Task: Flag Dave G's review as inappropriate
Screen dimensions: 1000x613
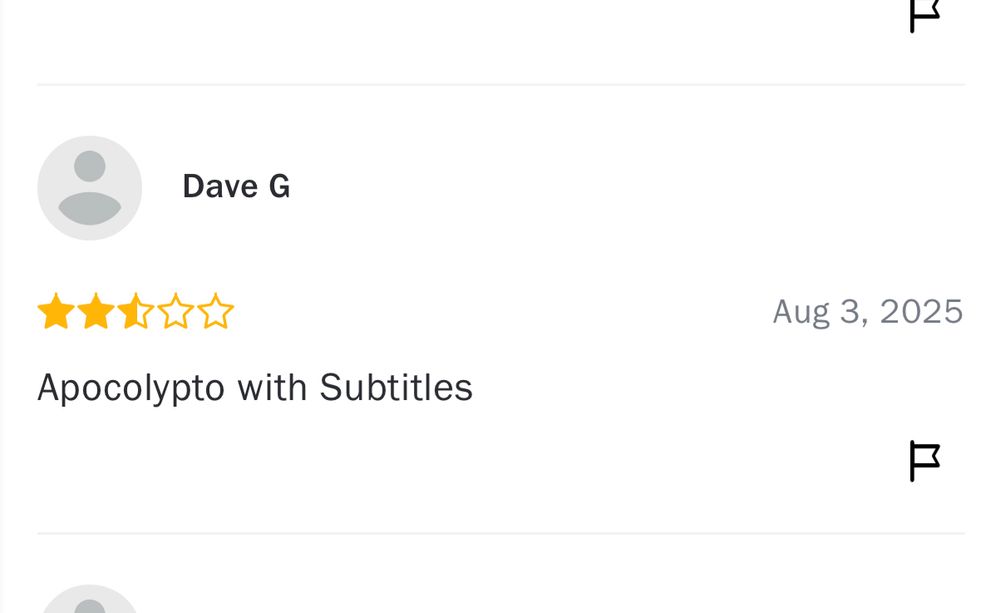Action: tap(925, 461)
